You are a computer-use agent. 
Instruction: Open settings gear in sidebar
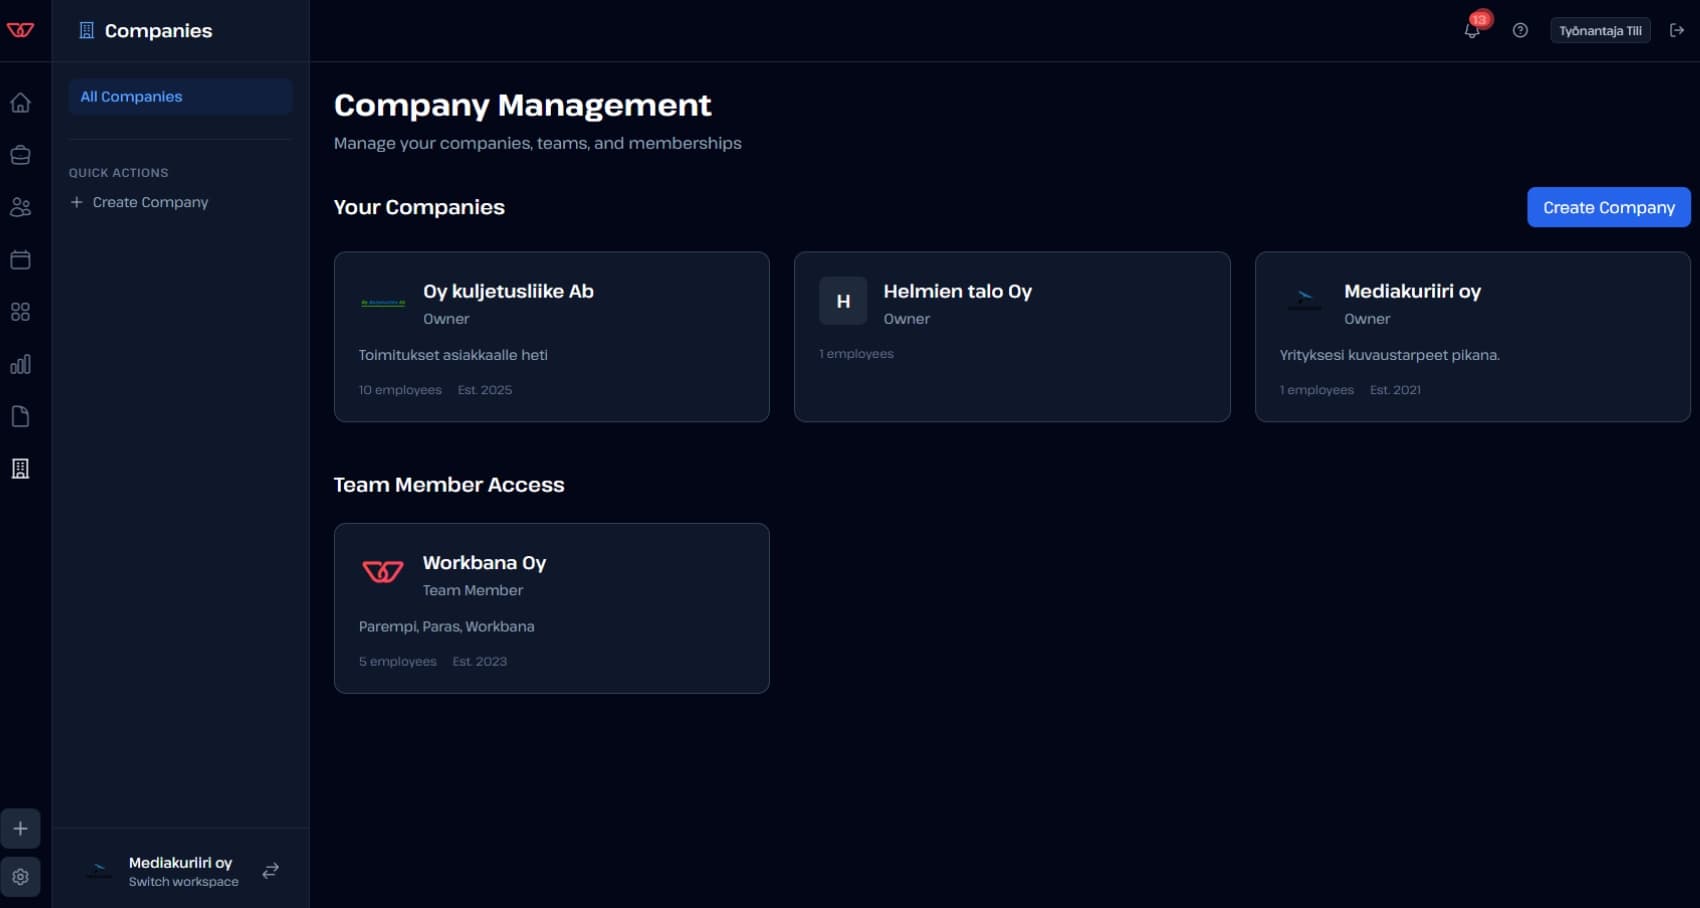(20, 877)
